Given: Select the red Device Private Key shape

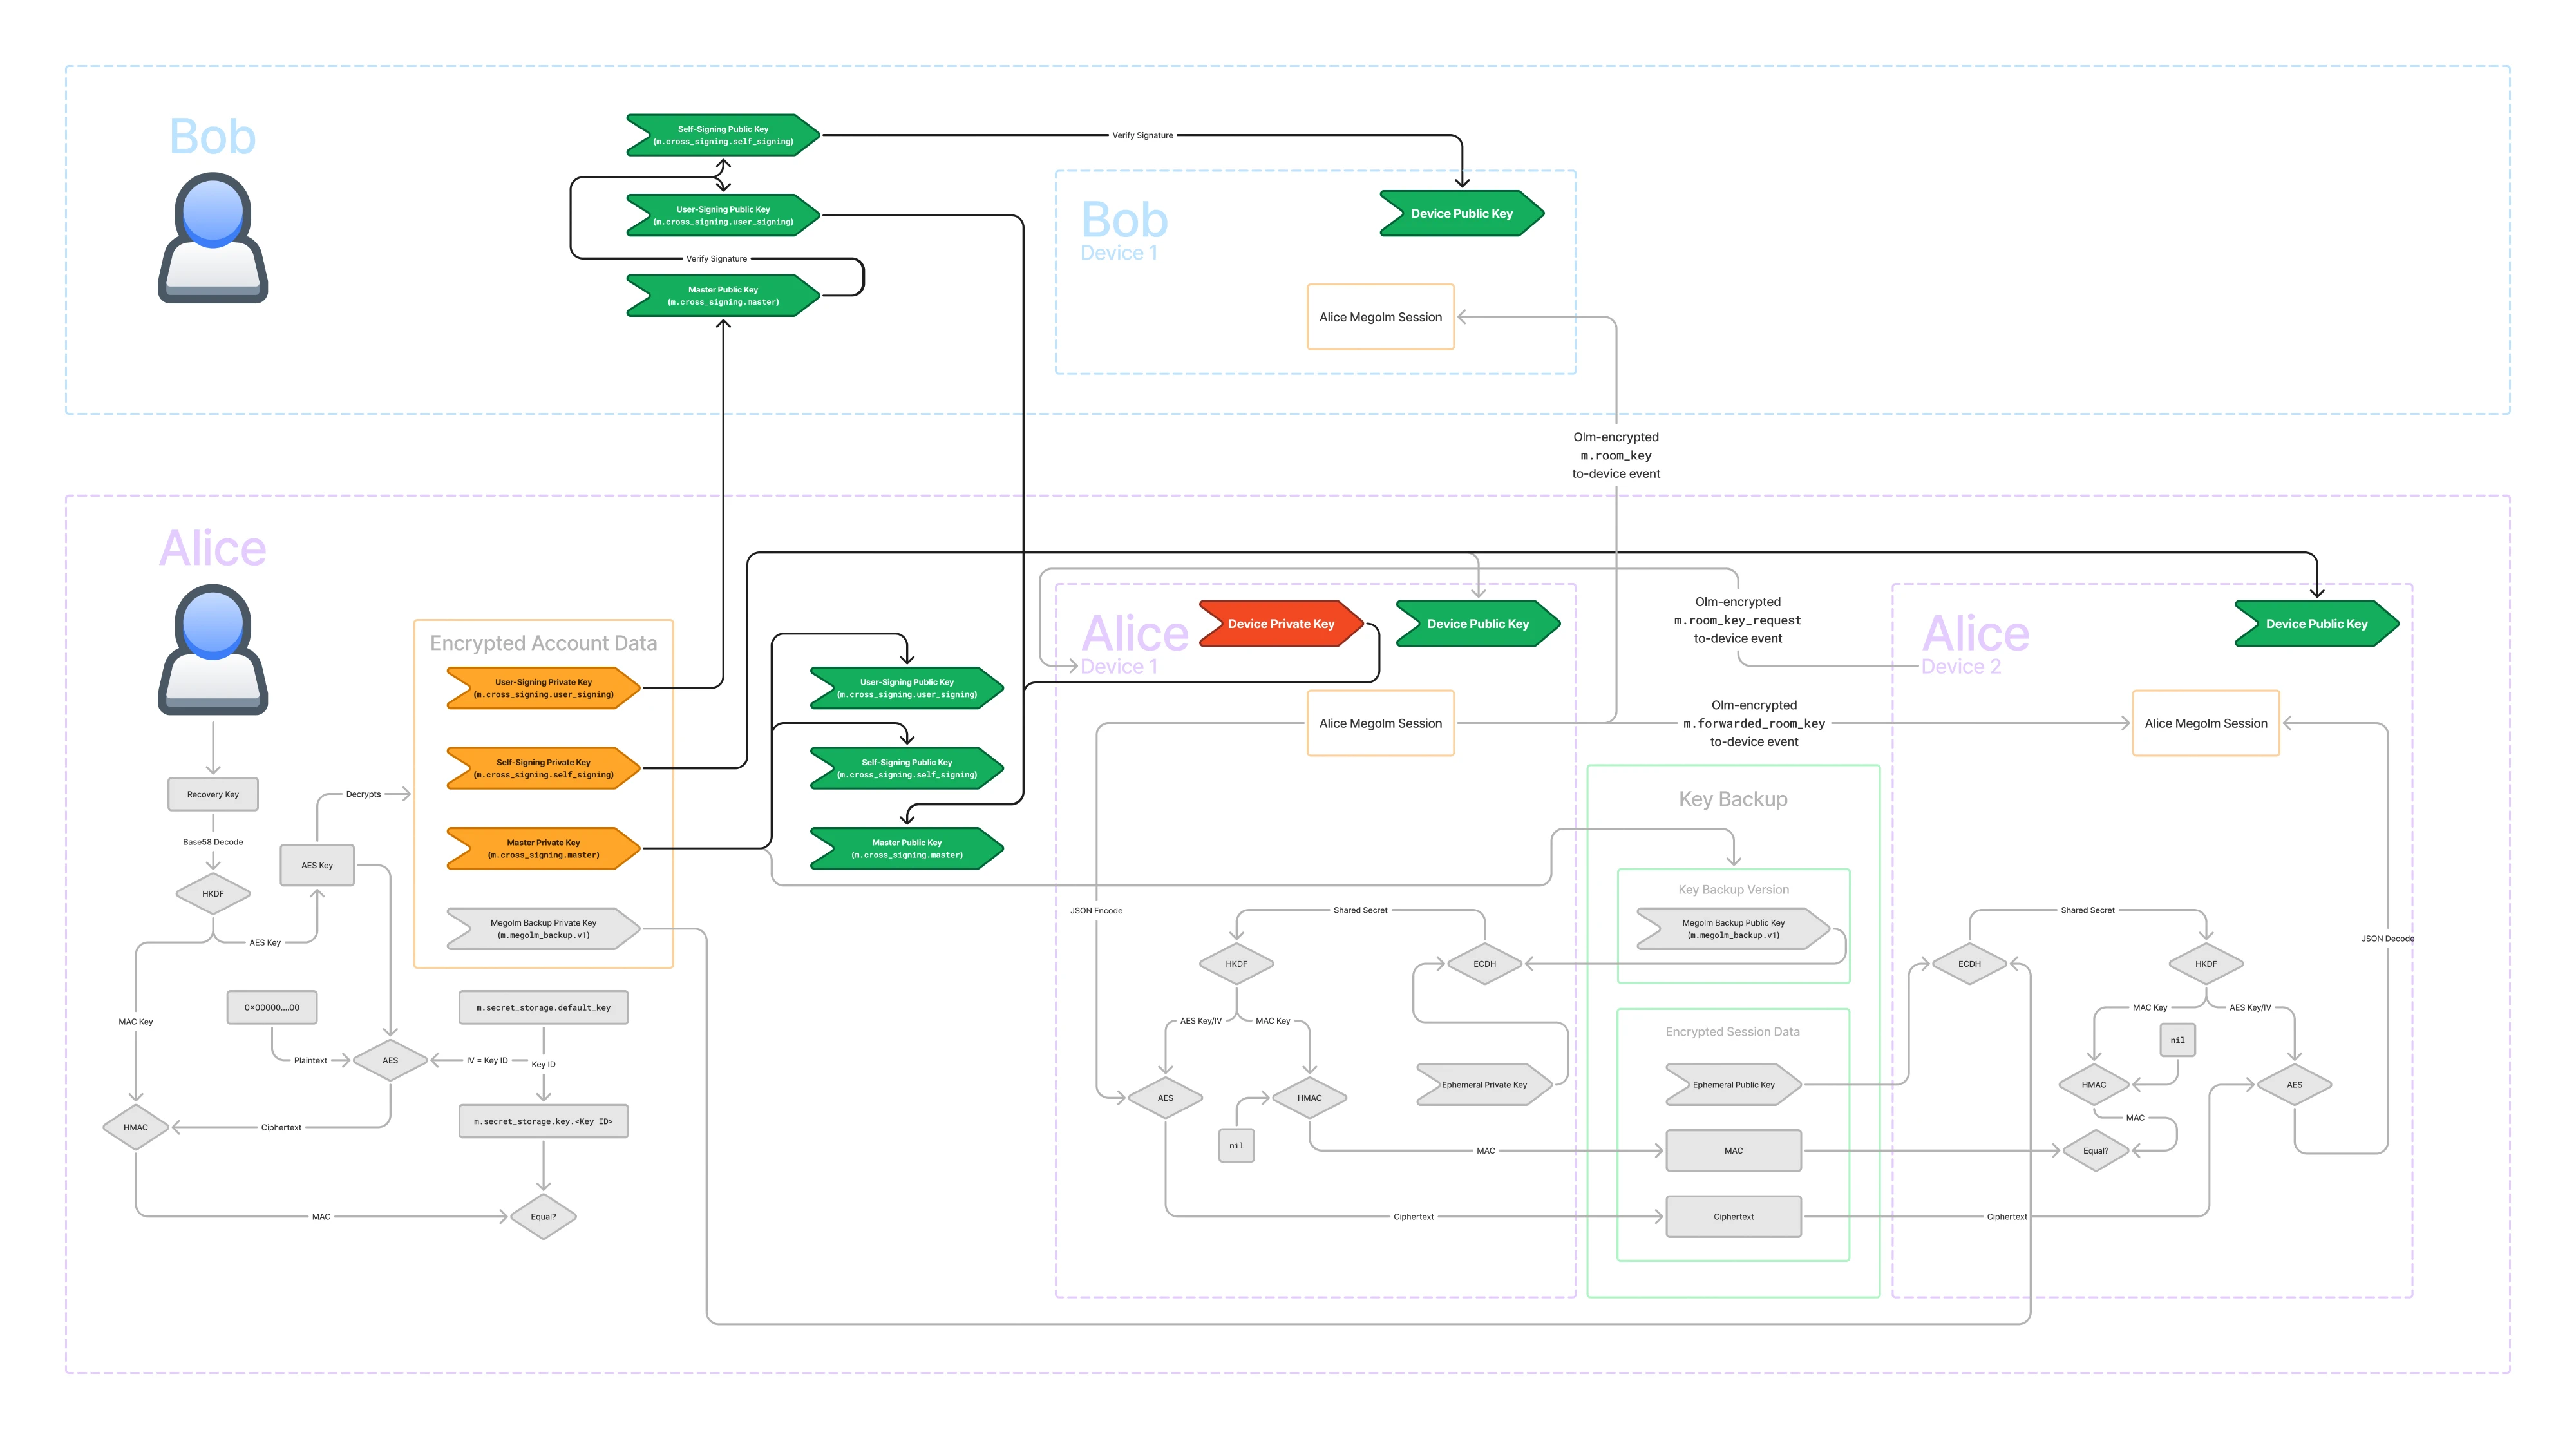Looking at the screenshot, I should [x=1280, y=623].
